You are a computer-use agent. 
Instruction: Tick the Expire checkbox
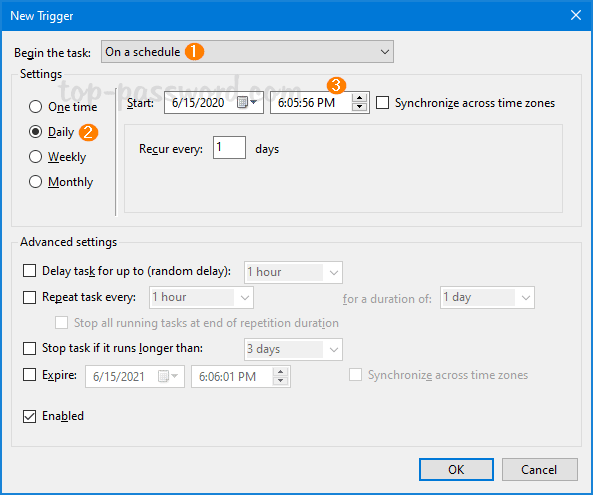tap(29, 375)
